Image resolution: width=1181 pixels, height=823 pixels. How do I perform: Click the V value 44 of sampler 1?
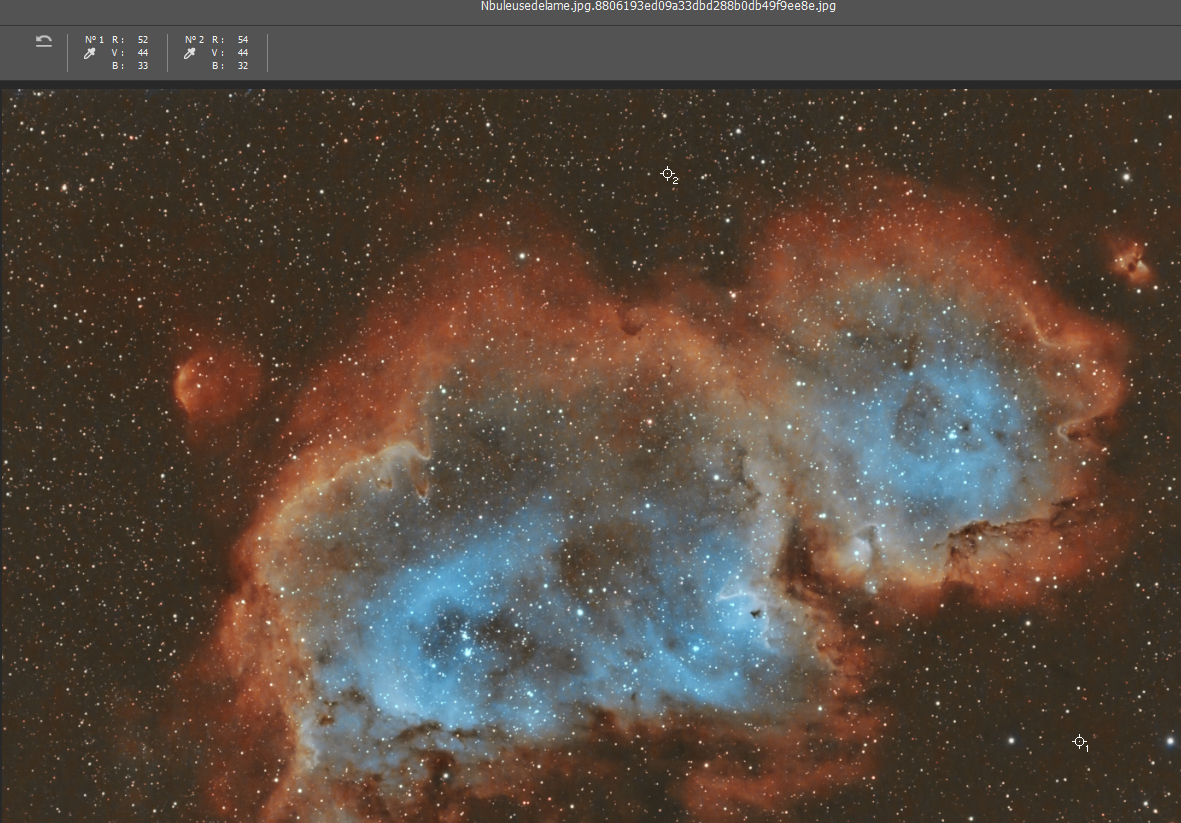pyautogui.click(x=143, y=53)
